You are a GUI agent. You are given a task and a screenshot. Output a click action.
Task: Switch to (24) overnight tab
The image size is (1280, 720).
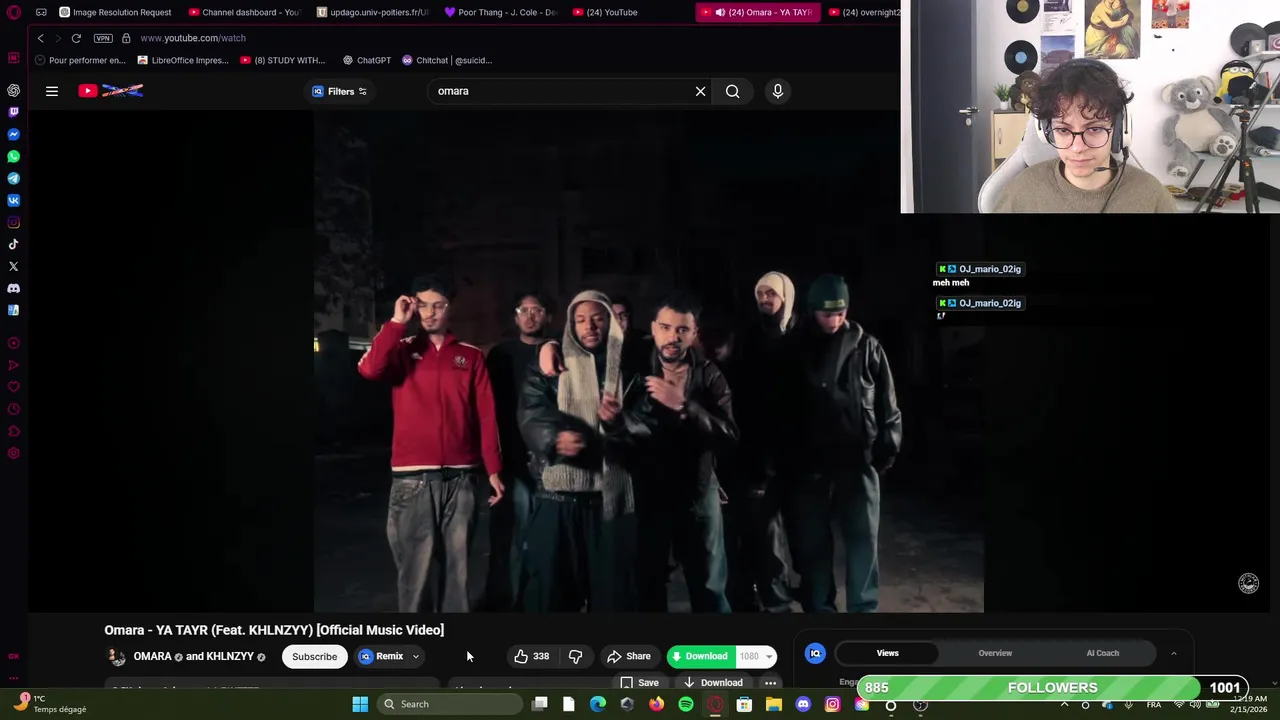click(x=864, y=12)
